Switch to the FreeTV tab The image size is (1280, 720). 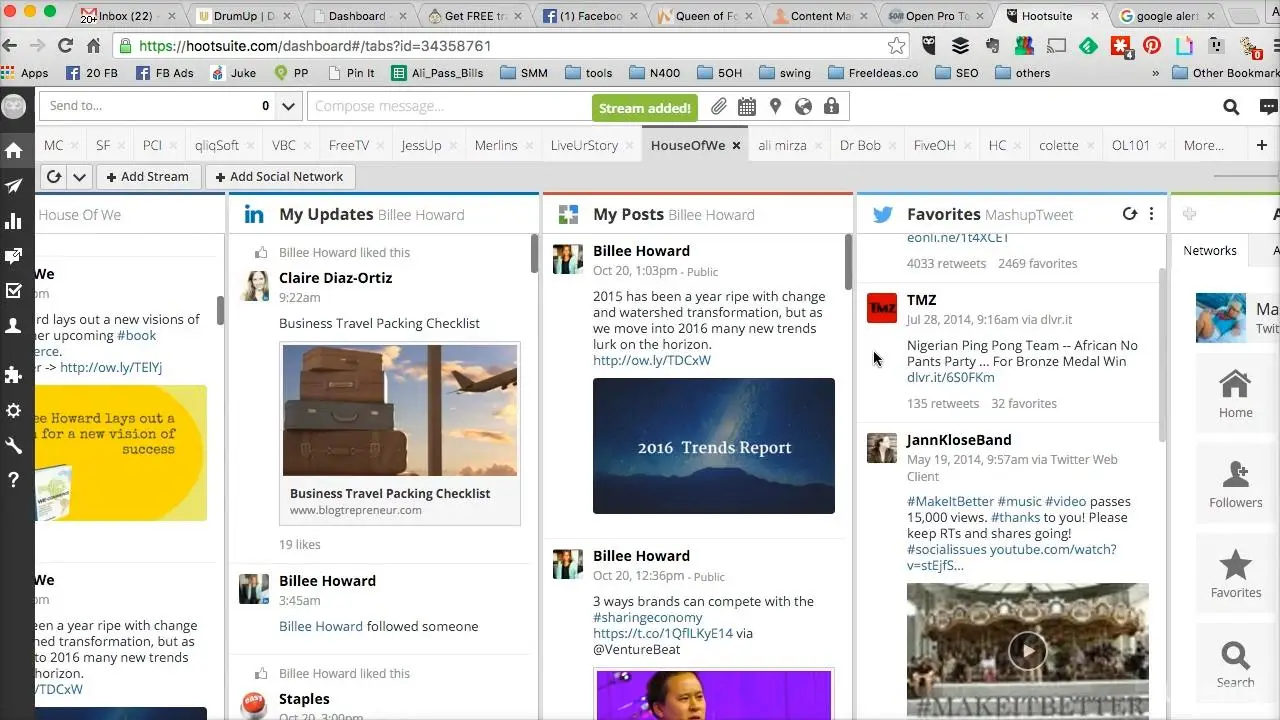(349, 145)
